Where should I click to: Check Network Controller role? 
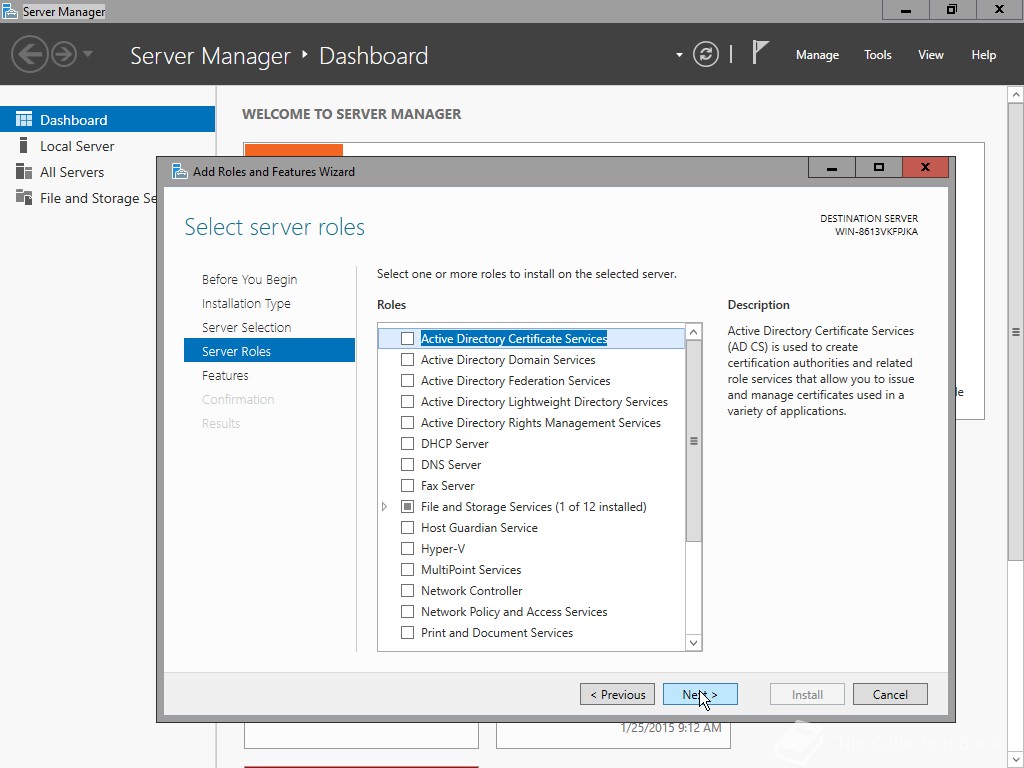[407, 590]
